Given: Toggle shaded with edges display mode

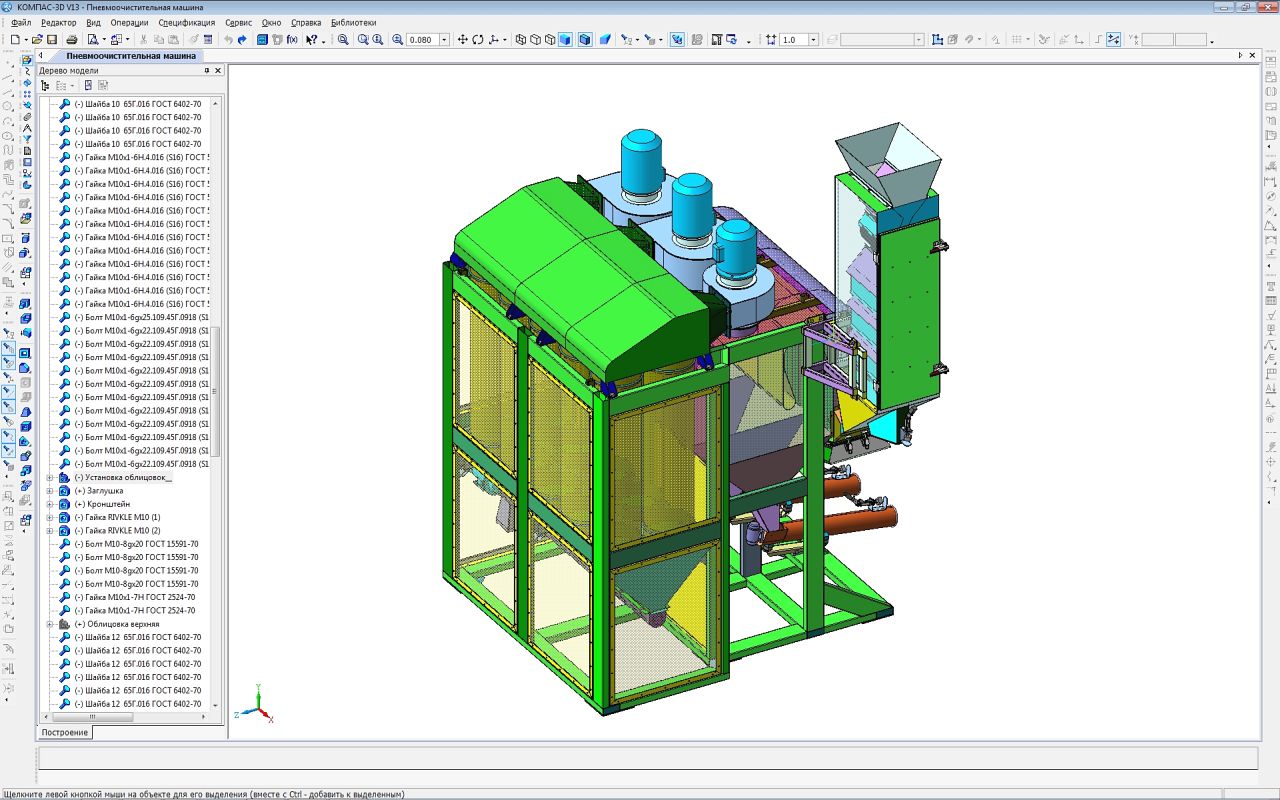Looking at the screenshot, I should tap(585, 40).
